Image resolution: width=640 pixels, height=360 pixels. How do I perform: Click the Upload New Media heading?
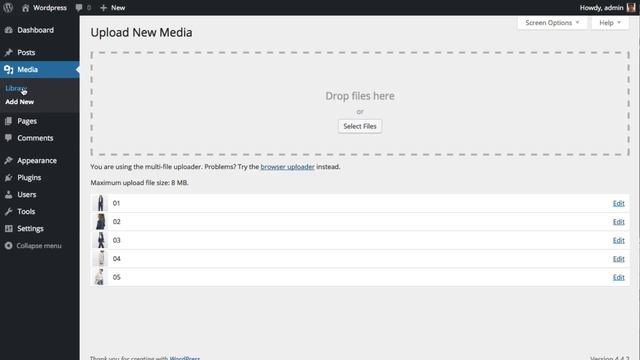click(x=141, y=33)
